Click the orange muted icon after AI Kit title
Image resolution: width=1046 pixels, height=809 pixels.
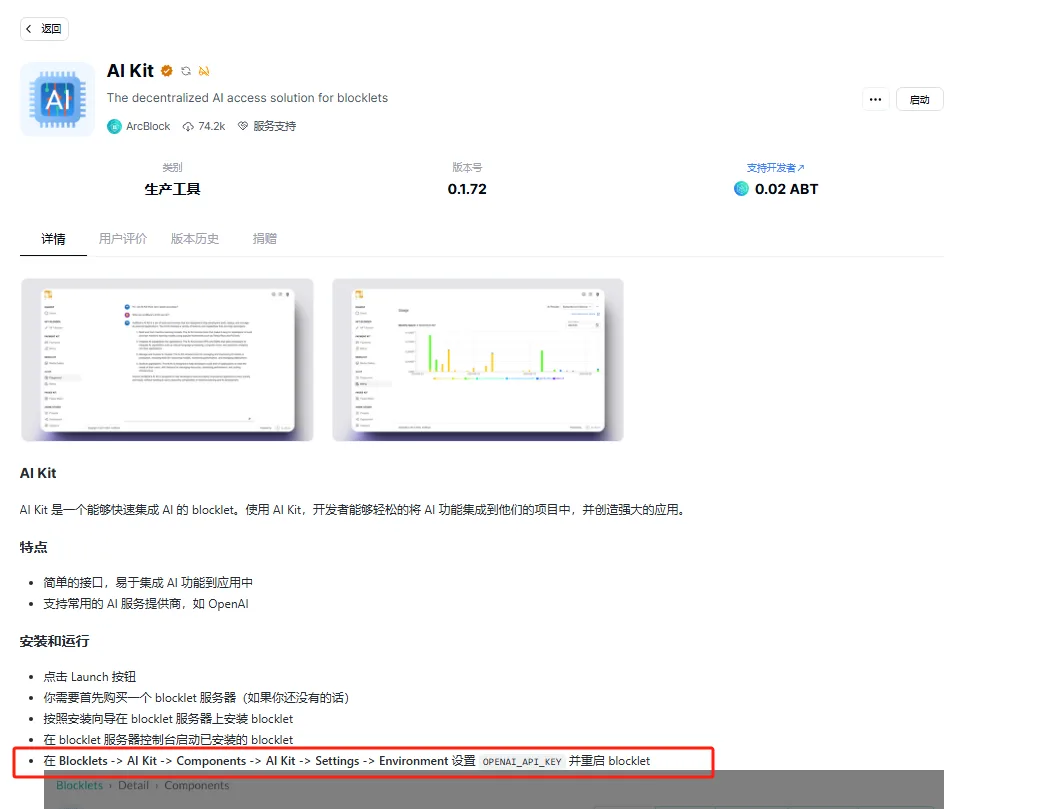[204, 71]
